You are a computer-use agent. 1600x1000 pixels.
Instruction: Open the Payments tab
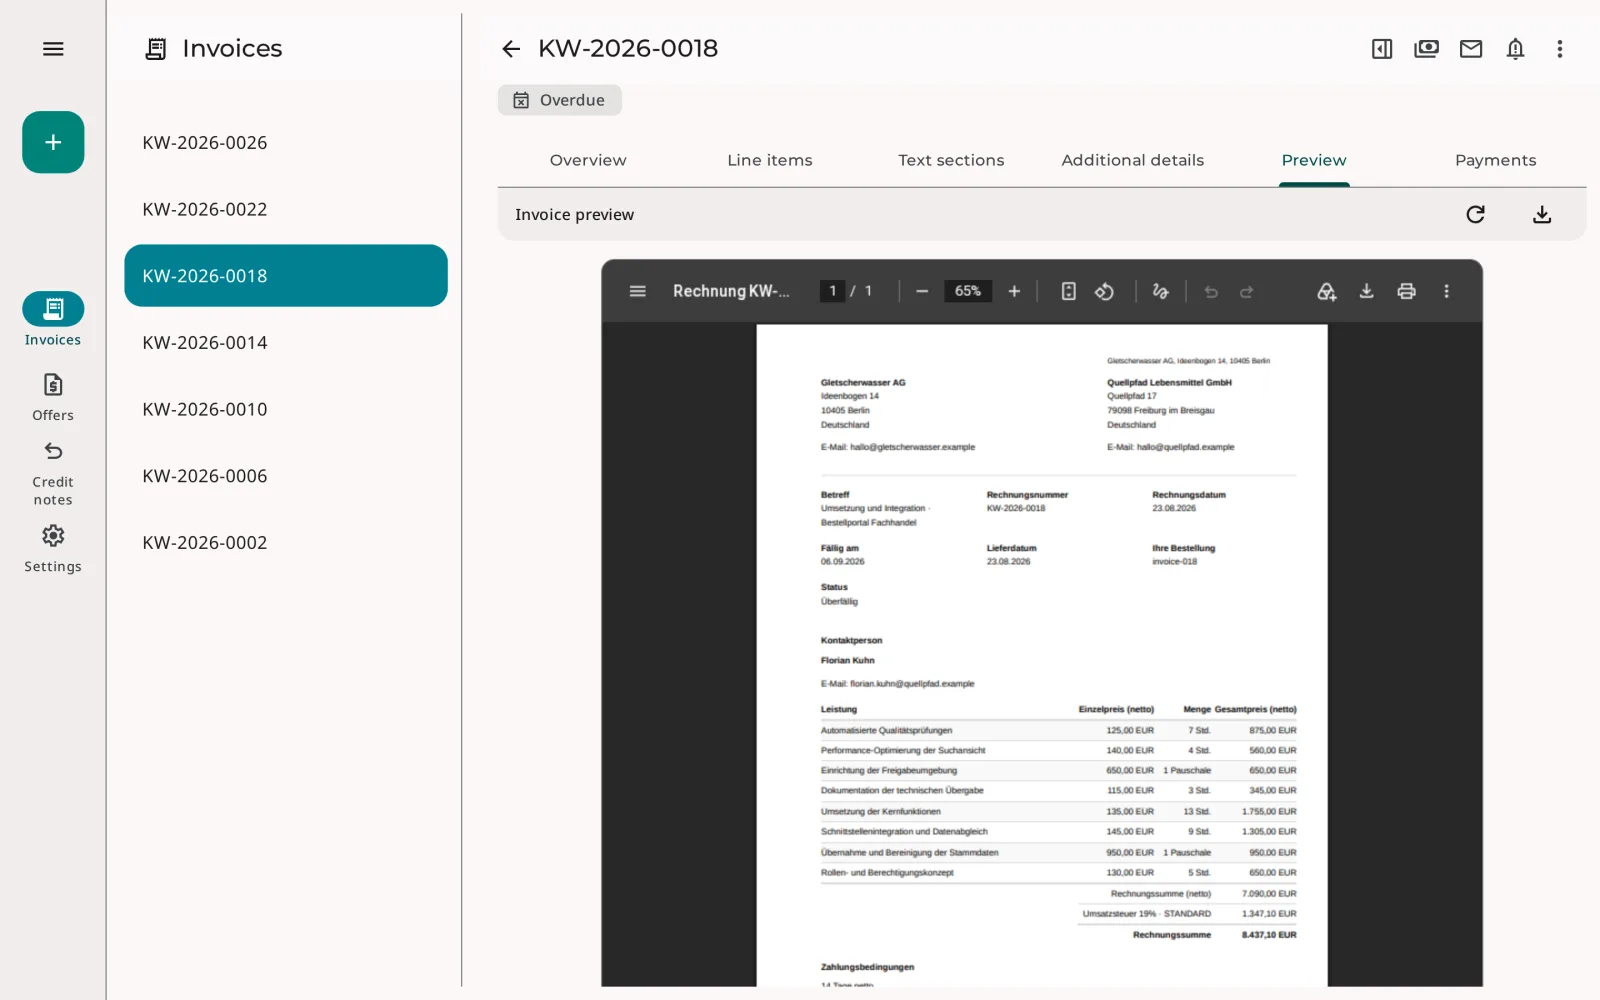click(x=1496, y=160)
